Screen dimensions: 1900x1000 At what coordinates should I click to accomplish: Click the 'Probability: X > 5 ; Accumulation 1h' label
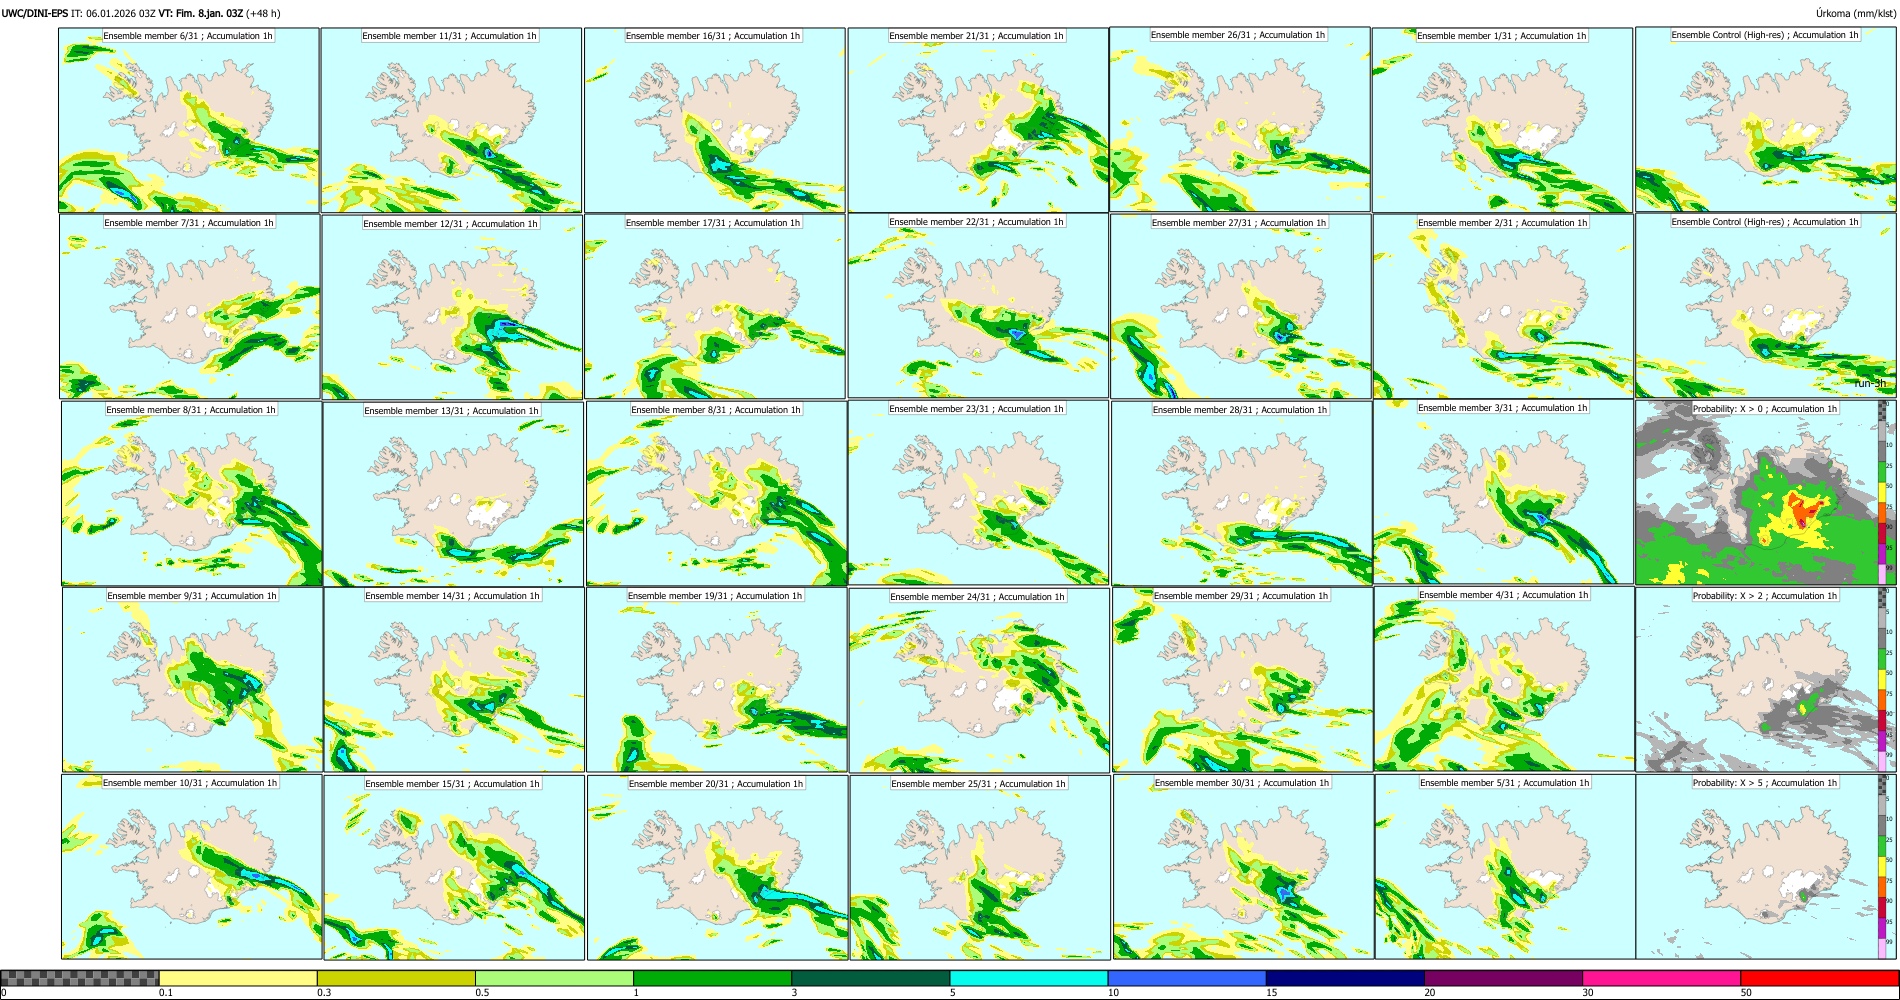pos(1765,783)
